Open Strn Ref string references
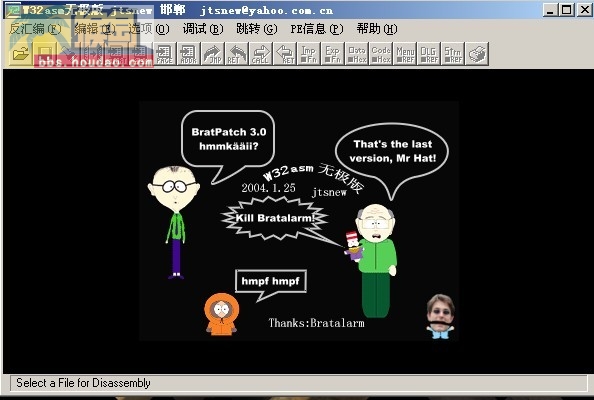594x400 pixels. click(x=452, y=54)
